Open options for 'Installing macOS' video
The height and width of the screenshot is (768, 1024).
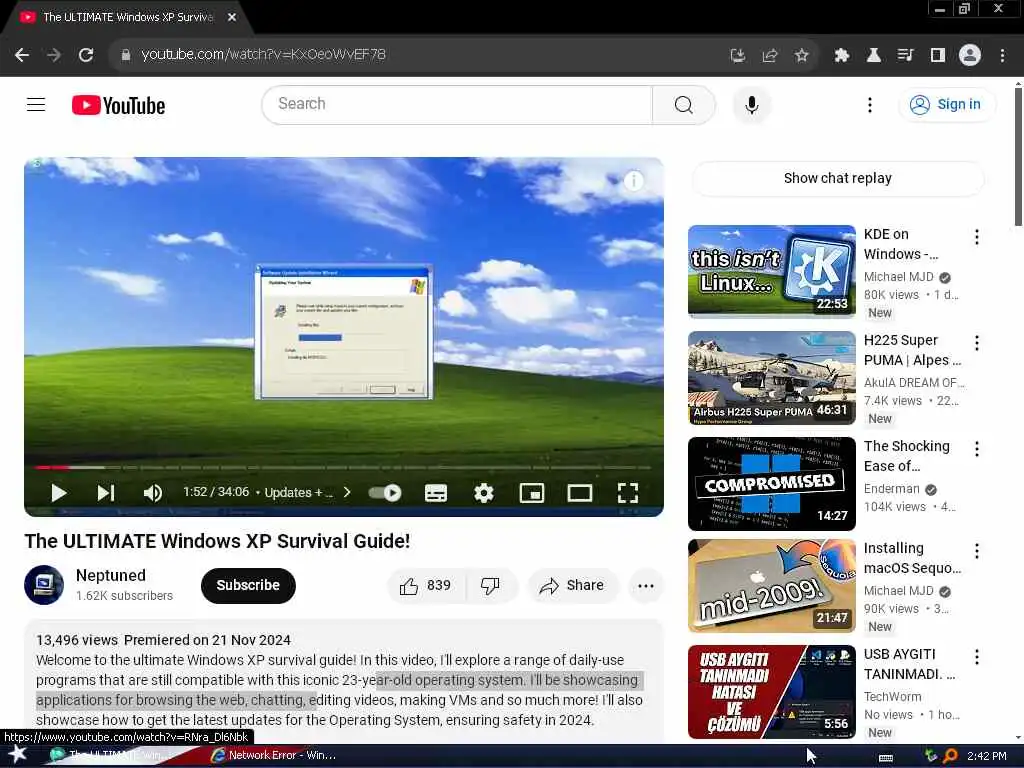[976, 551]
